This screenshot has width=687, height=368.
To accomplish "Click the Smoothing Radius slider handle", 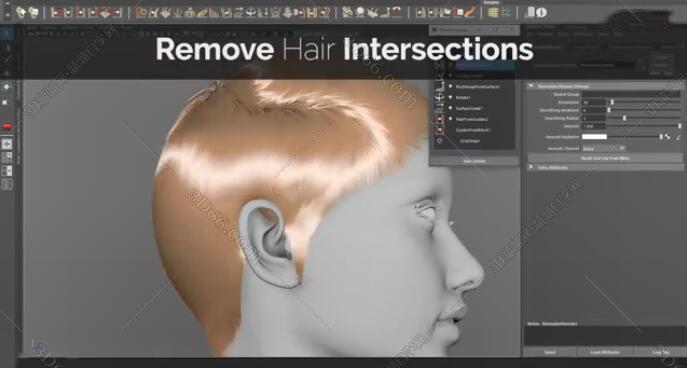I will coord(624,118).
